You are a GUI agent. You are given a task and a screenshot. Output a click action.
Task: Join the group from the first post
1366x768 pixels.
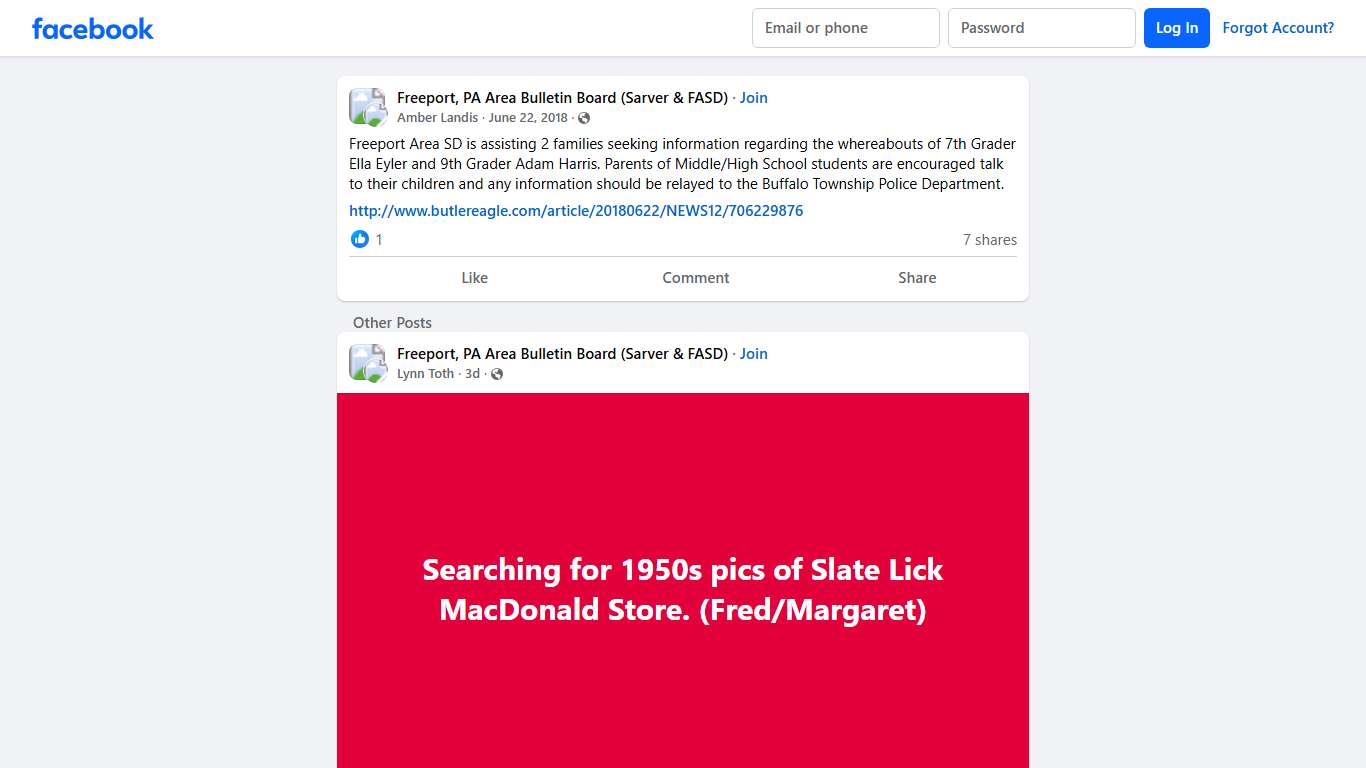click(754, 98)
